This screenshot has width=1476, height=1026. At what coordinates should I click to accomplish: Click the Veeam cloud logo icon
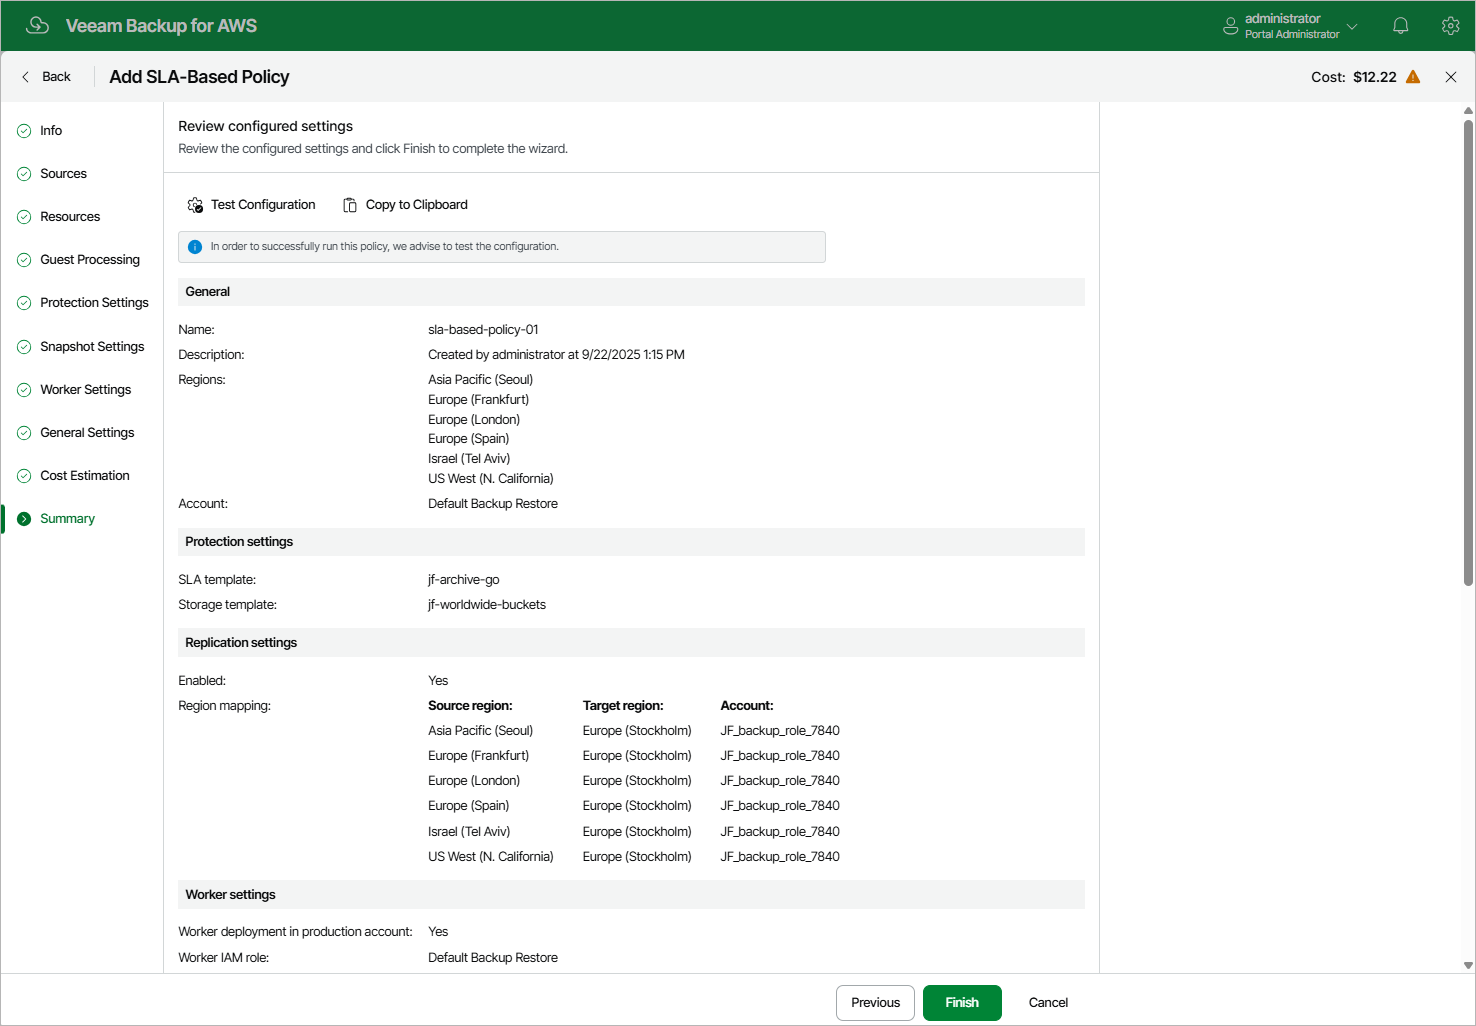tap(38, 25)
